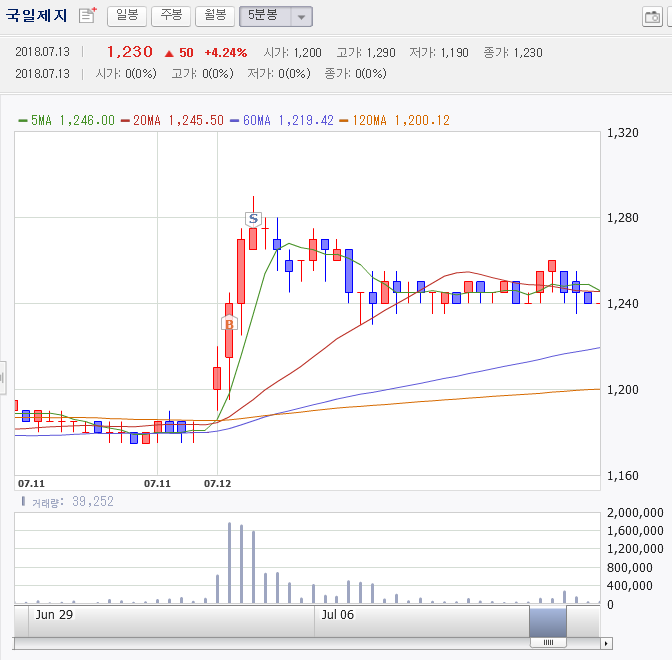The width and height of the screenshot is (672, 660).
Task: Click the current price 1,230
Action: tap(129, 52)
